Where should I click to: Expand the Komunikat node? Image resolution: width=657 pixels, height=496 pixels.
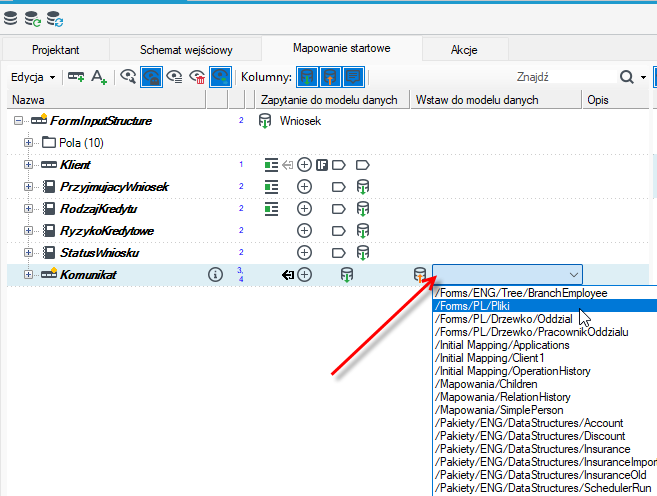pos(28,274)
